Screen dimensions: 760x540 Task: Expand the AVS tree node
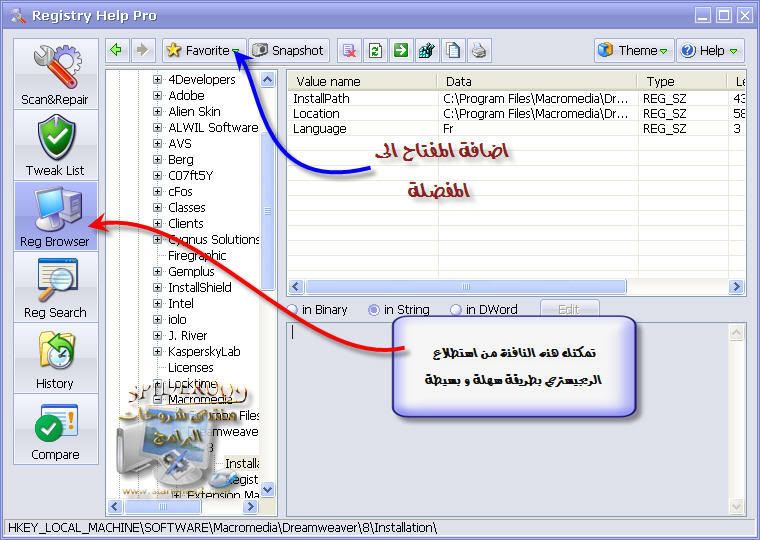coord(157,143)
